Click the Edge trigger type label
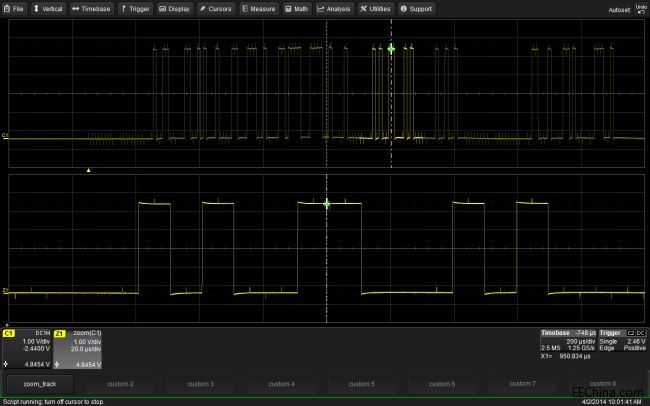650x406 pixels. [x=606, y=348]
